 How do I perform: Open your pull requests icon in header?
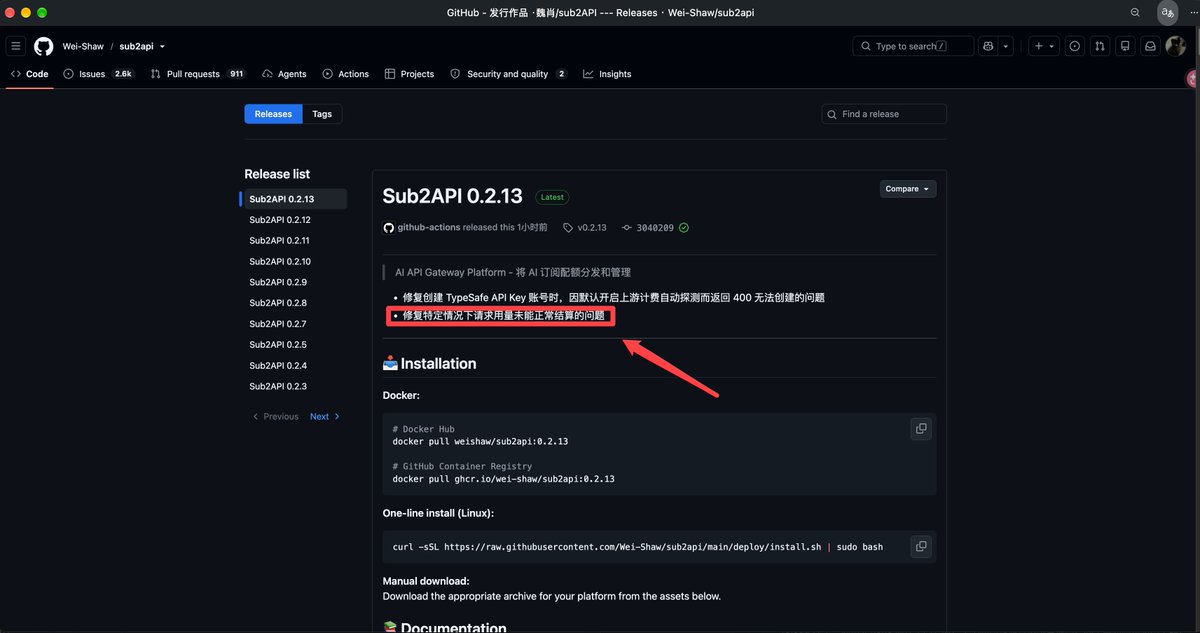pyautogui.click(x=1100, y=46)
